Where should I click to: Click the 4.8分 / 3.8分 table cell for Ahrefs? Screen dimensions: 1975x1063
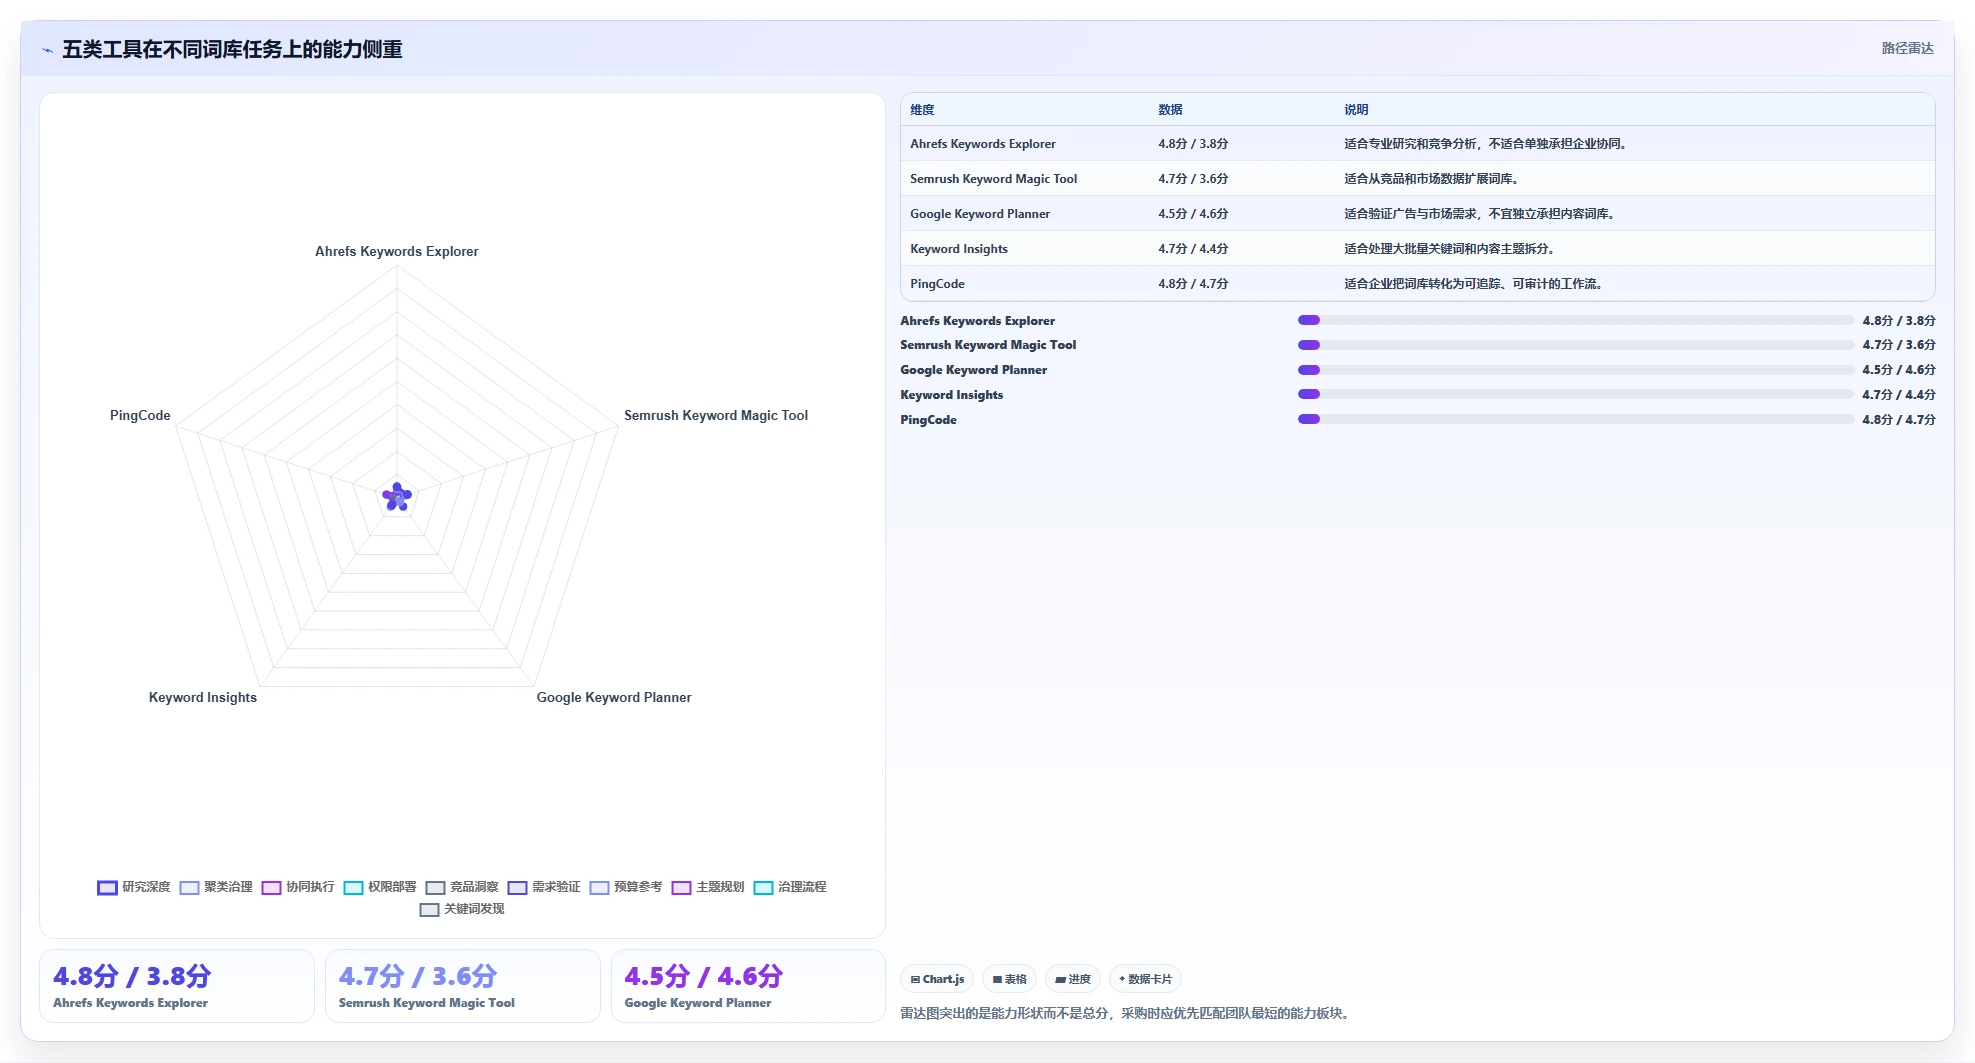click(x=1193, y=144)
